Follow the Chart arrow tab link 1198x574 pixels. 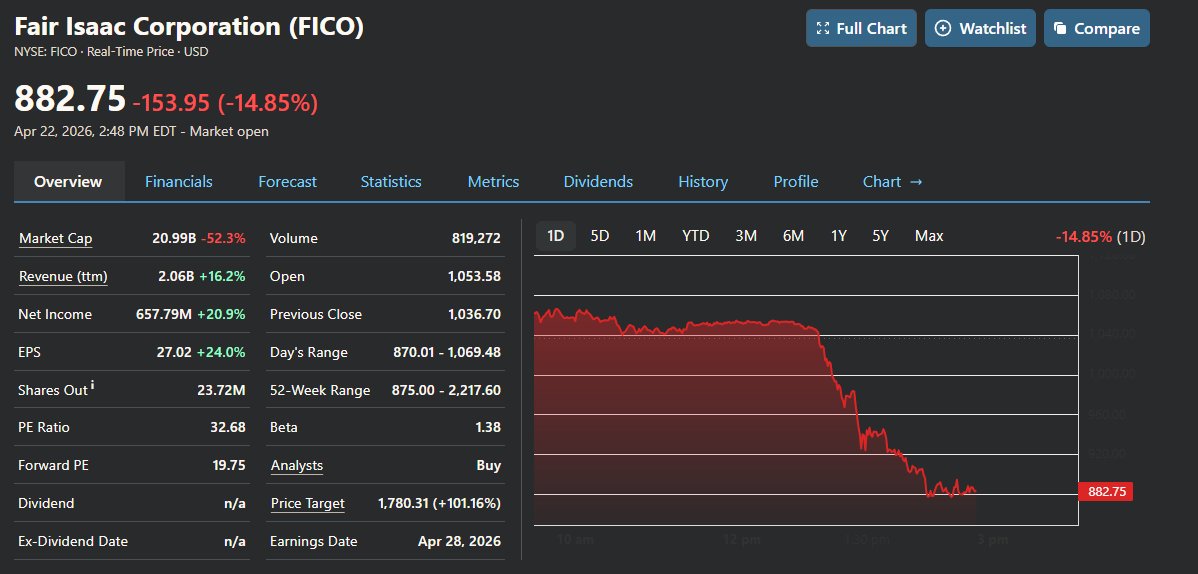(892, 182)
